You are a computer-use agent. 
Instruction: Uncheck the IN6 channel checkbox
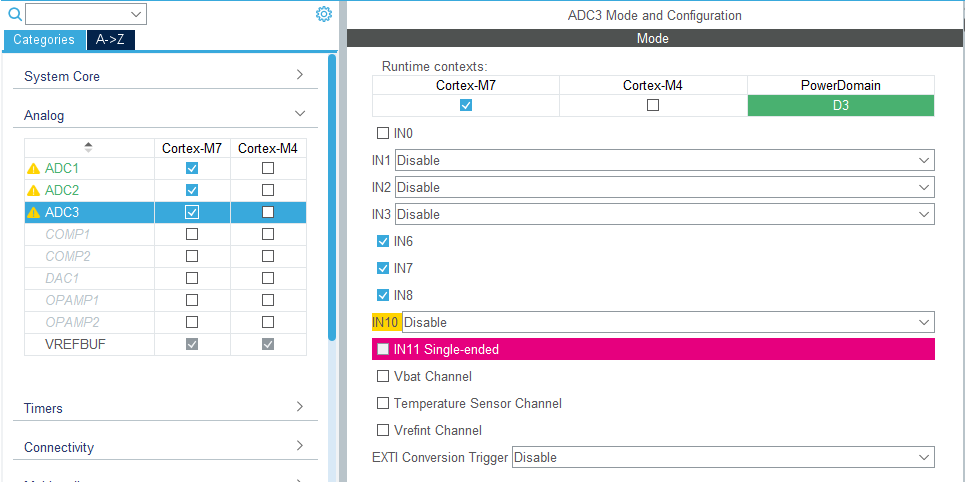[383, 241]
